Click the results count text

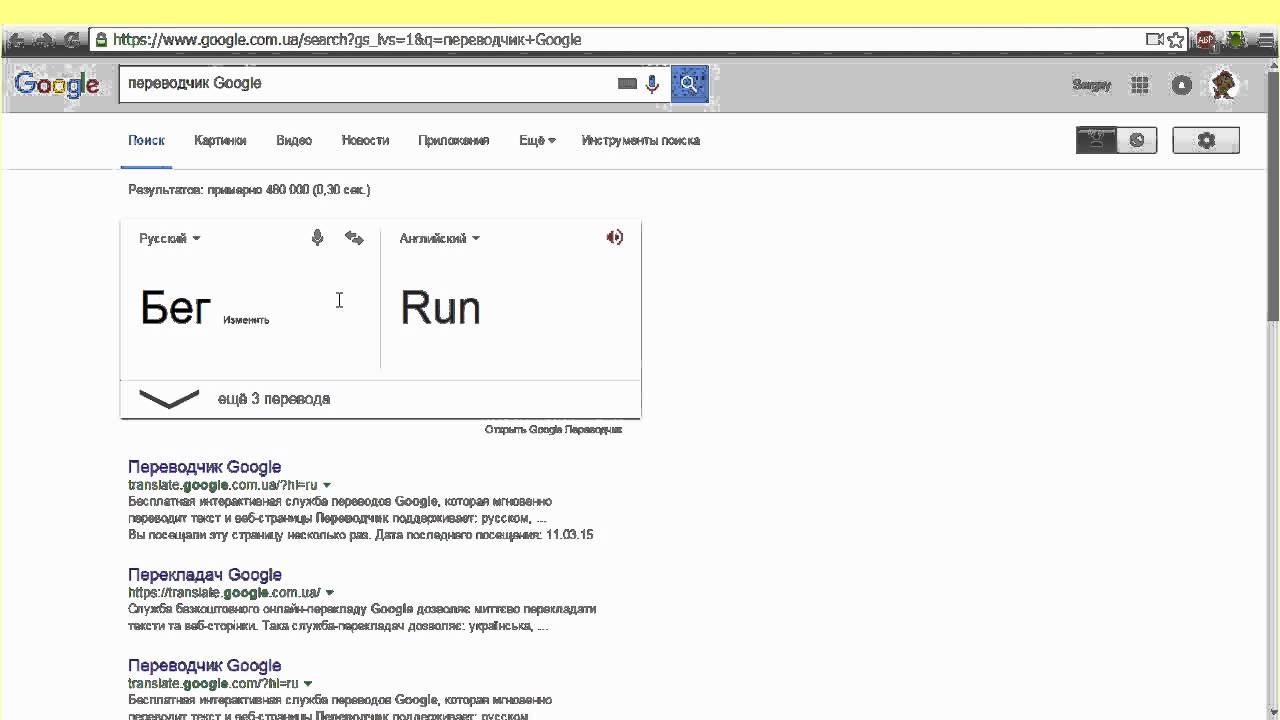[249, 190]
